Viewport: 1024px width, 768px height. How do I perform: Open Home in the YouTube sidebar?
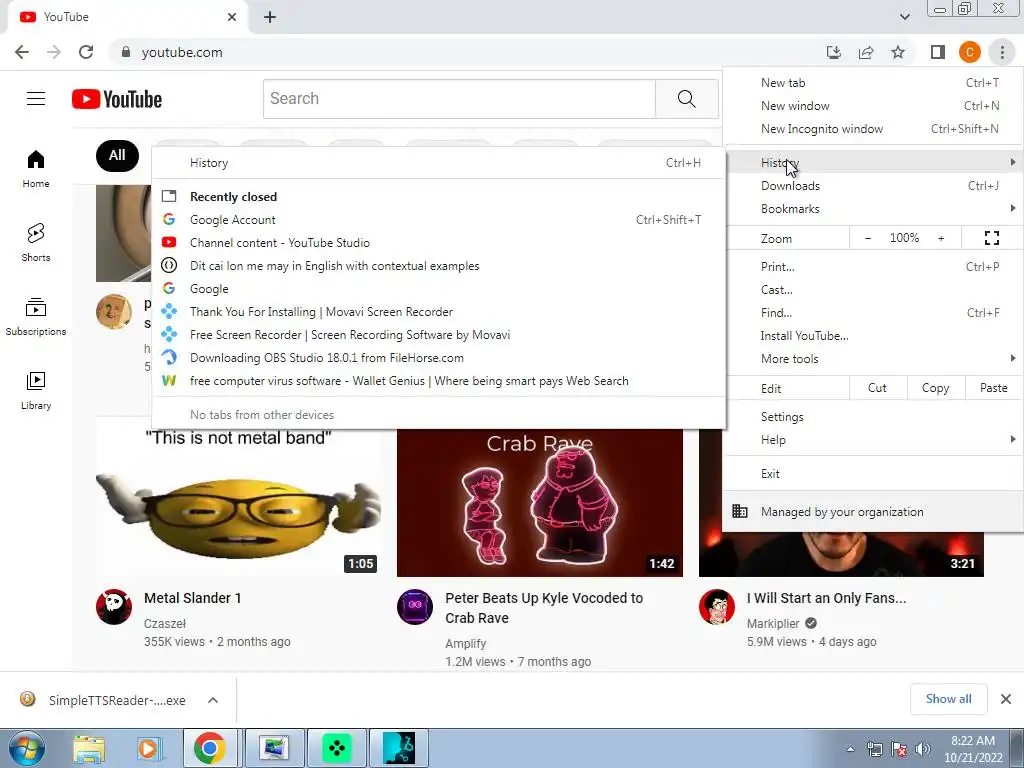[x=36, y=168]
